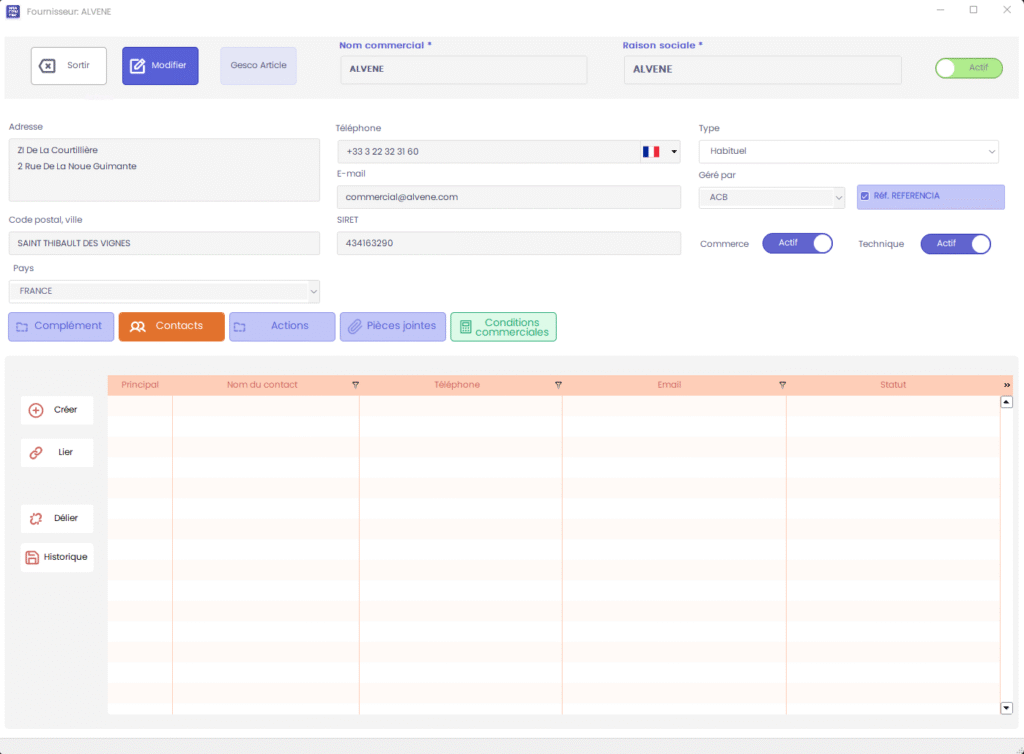
Task: Click the Créer plus circle icon
Action: click(36, 410)
